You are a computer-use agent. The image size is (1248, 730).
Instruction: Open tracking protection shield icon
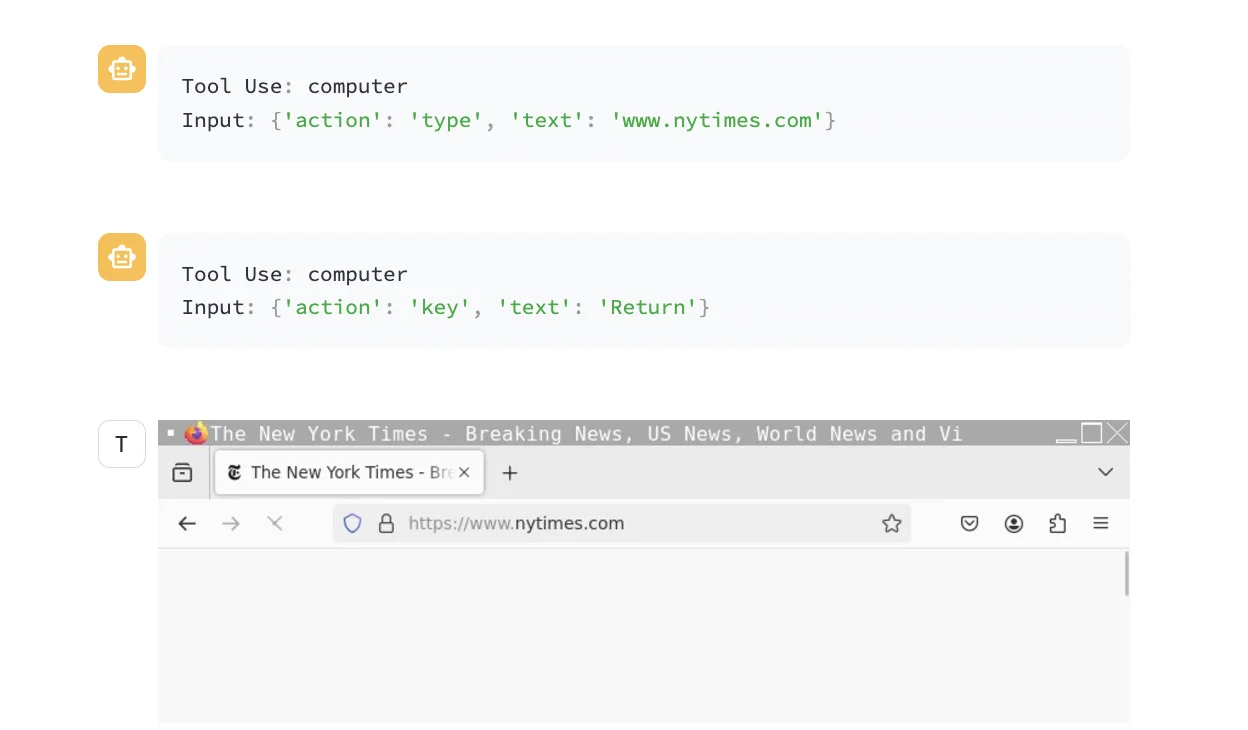click(x=352, y=523)
